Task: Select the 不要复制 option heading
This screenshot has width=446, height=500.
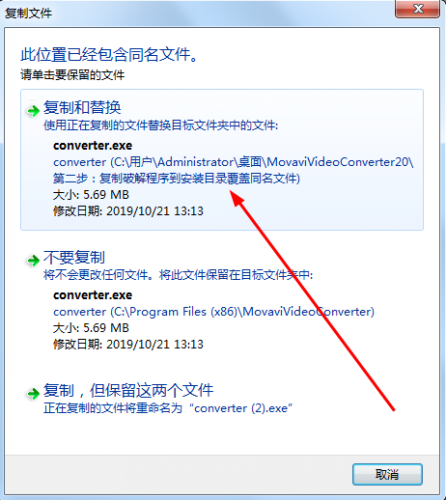Action: pos(74,258)
